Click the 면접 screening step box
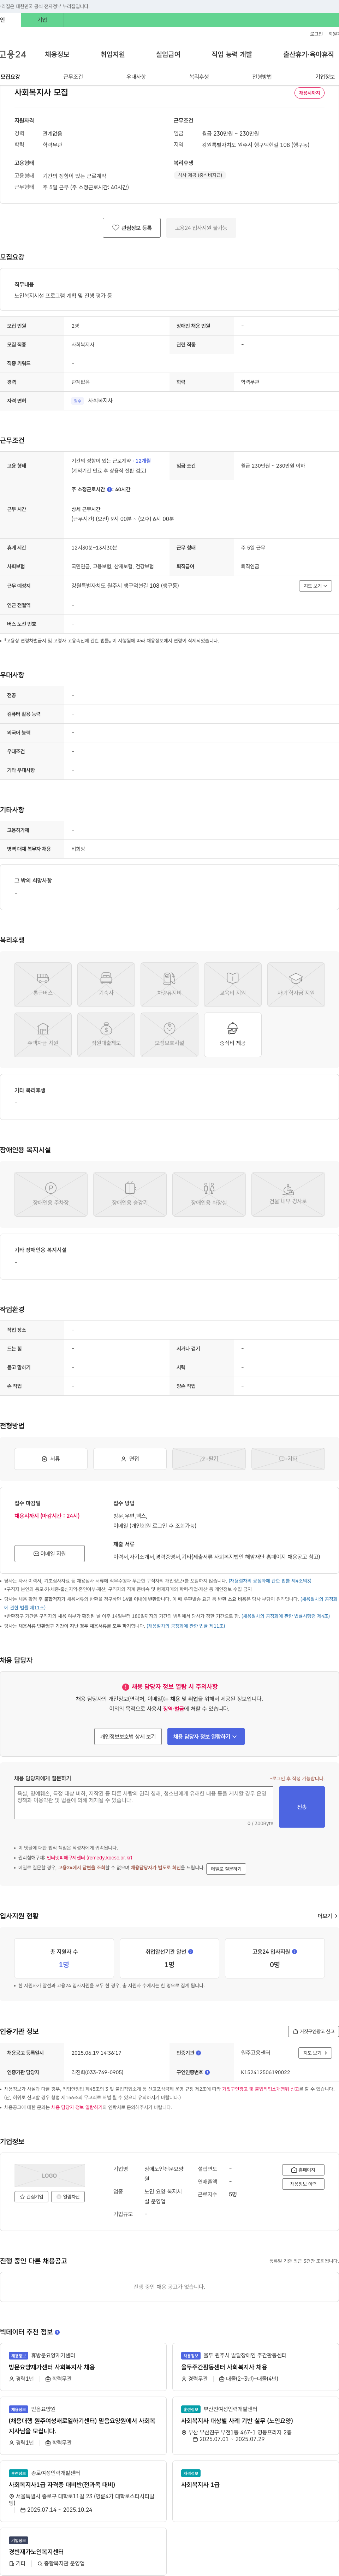 [130, 1459]
